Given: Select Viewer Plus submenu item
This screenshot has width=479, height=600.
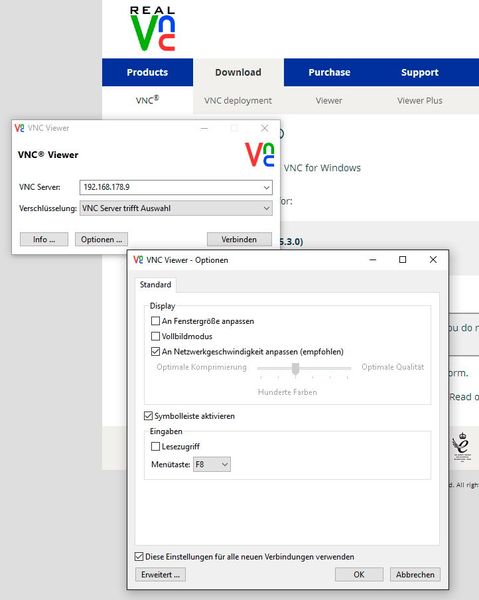Looking at the screenshot, I should pos(420,101).
